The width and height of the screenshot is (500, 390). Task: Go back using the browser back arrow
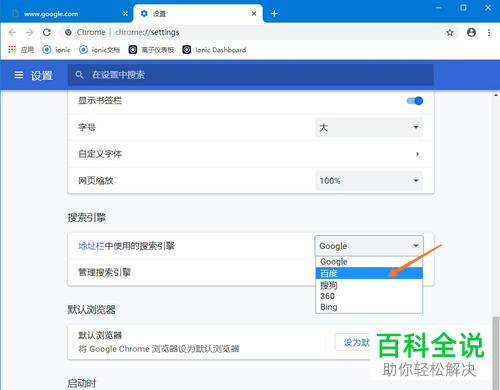pos(12,32)
